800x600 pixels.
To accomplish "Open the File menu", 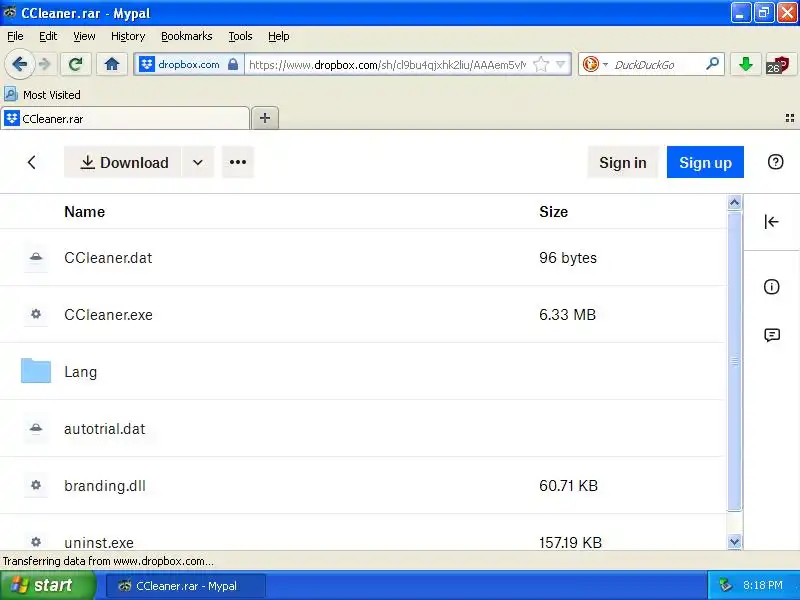I will point(15,36).
